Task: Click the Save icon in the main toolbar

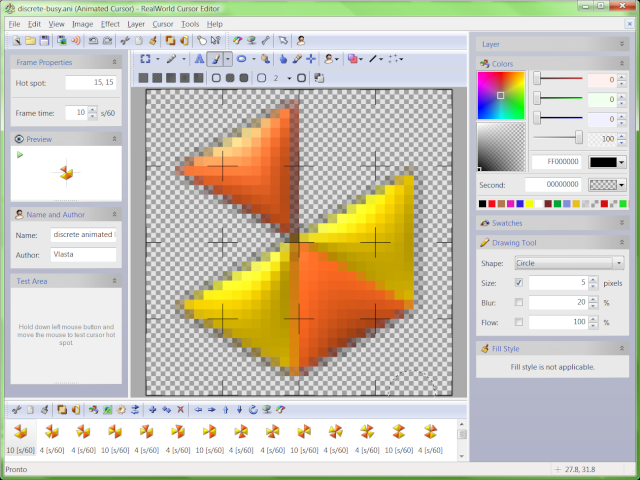Action: [x=45, y=41]
